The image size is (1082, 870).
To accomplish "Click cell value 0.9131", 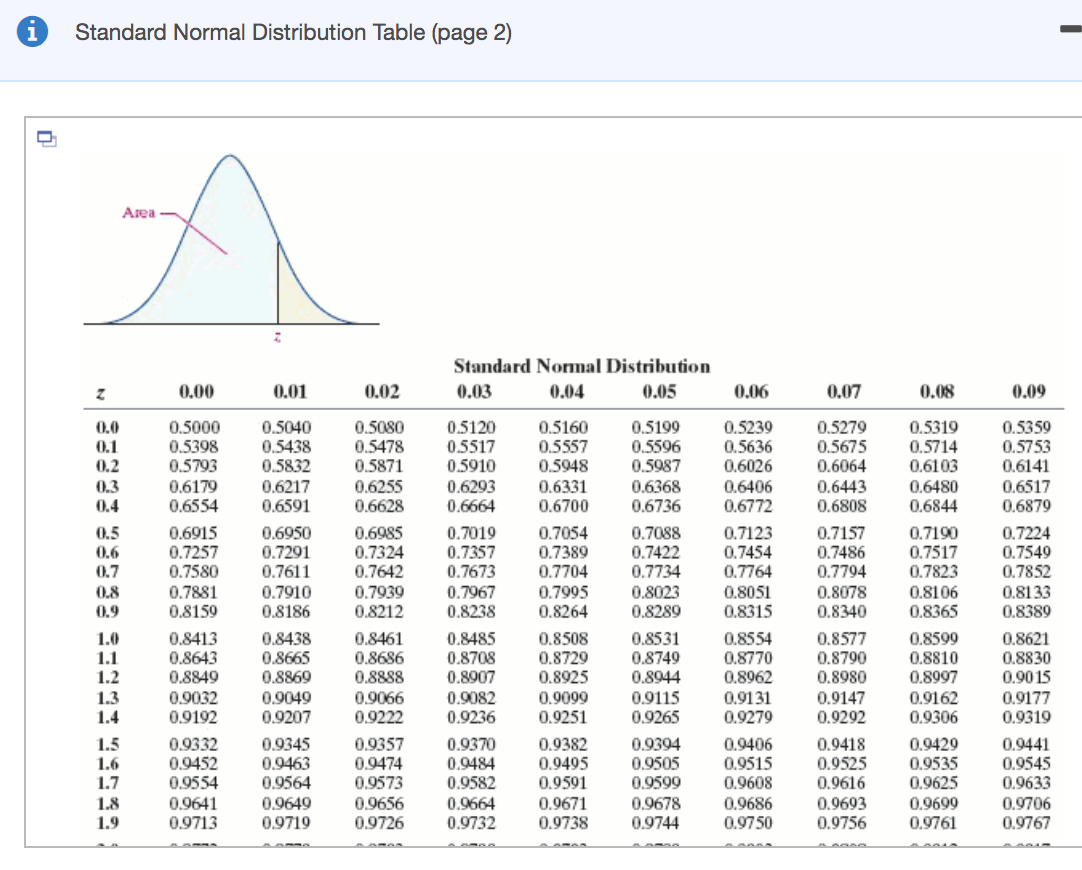I will point(749,698).
